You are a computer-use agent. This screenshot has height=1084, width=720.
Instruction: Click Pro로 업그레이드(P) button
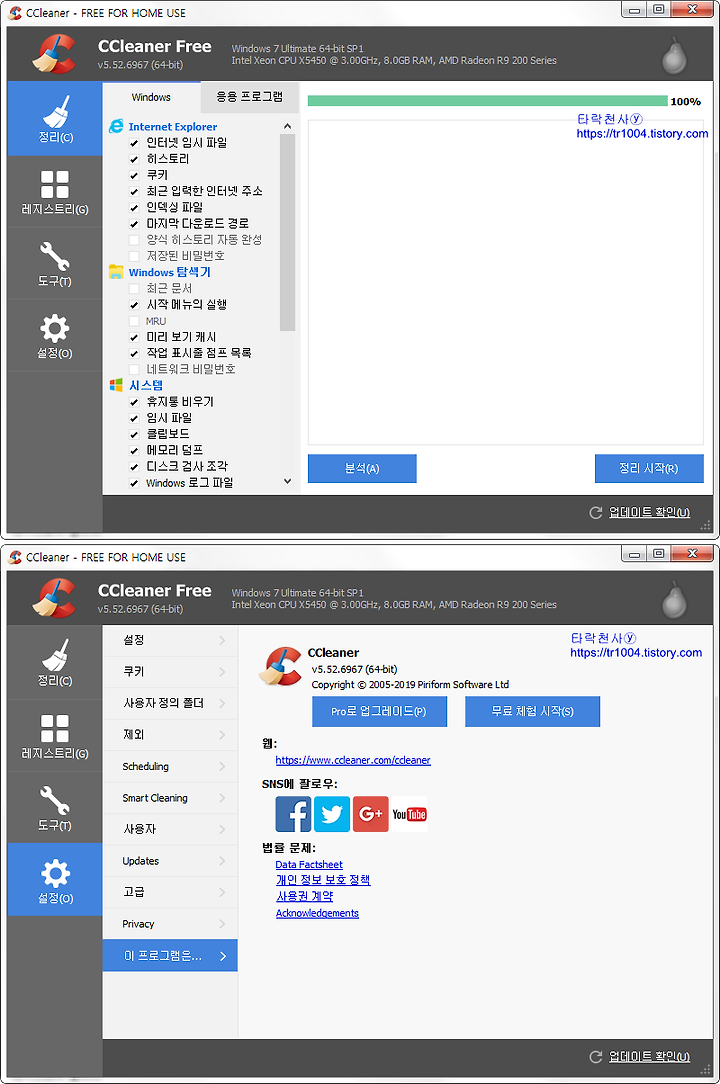coord(379,711)
